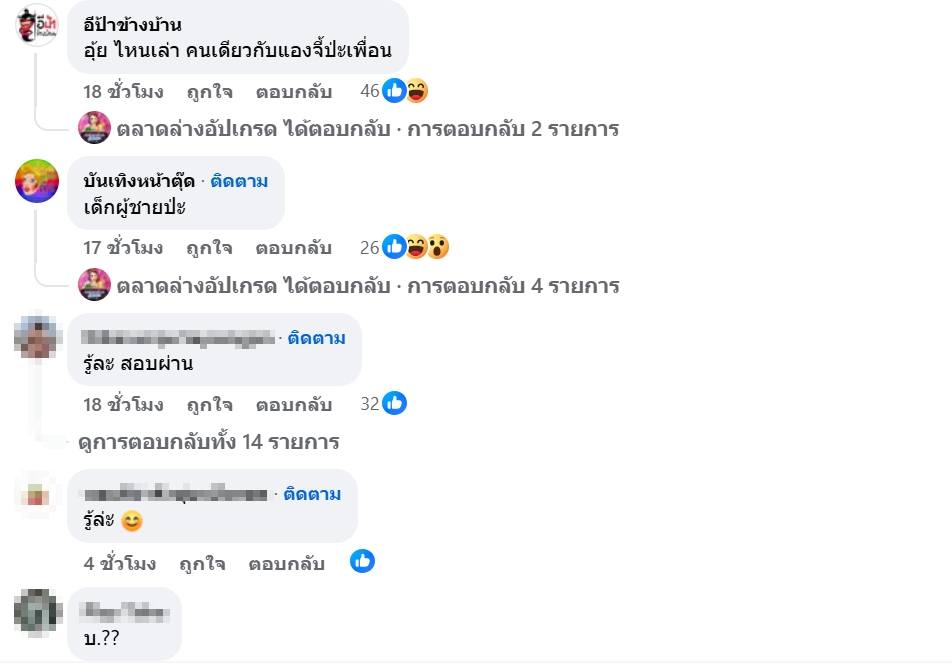Click blue like icon beside 32 count
The height and width of the screenshot is (663, 952).
tap(395, 404)
